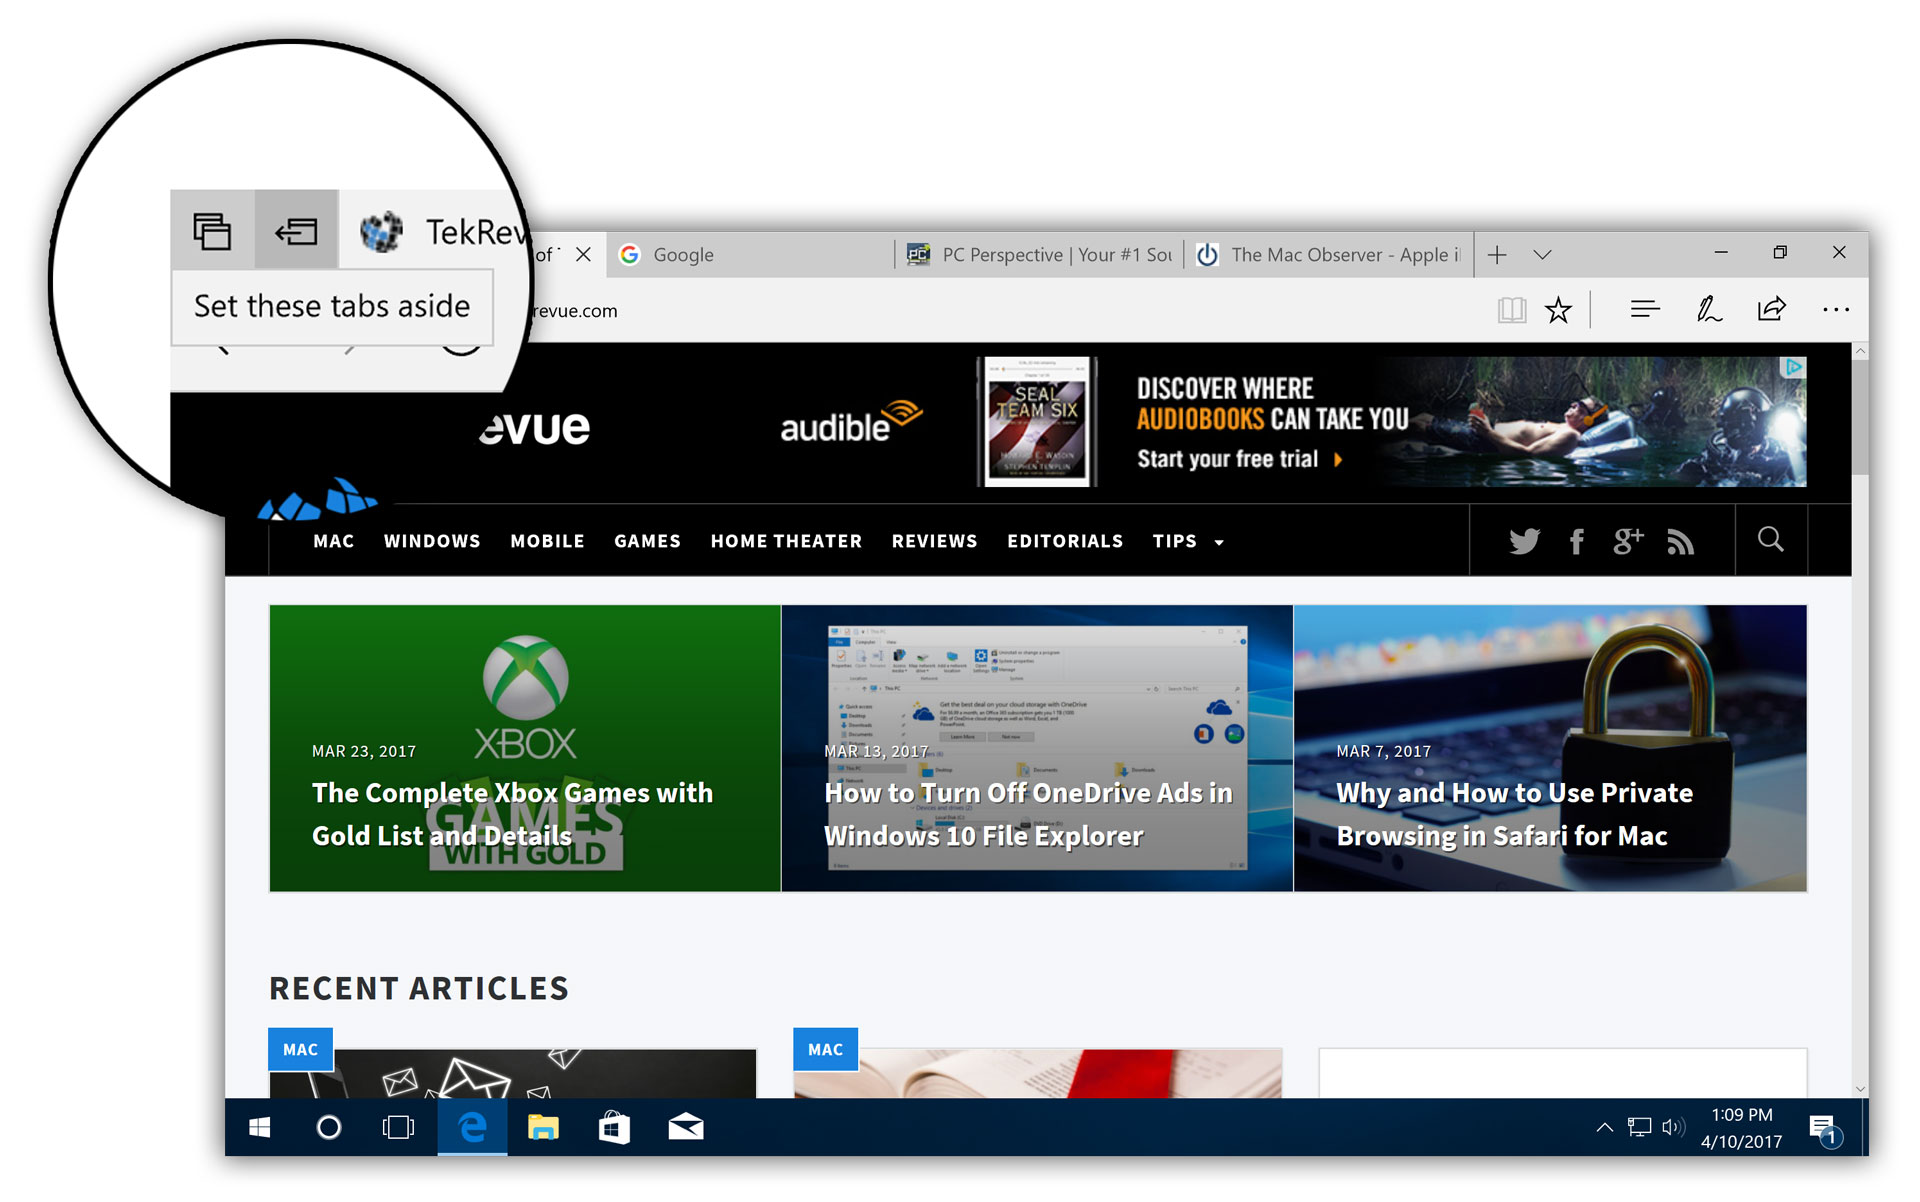Open Action Center notifications icon

(x=1824, y=1130)
